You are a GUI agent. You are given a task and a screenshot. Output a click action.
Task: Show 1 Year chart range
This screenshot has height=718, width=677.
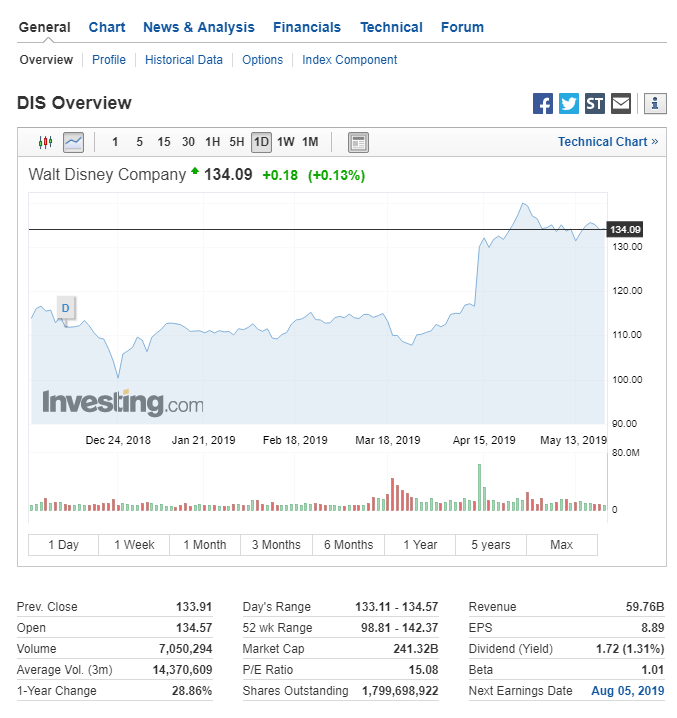(420, 545)
